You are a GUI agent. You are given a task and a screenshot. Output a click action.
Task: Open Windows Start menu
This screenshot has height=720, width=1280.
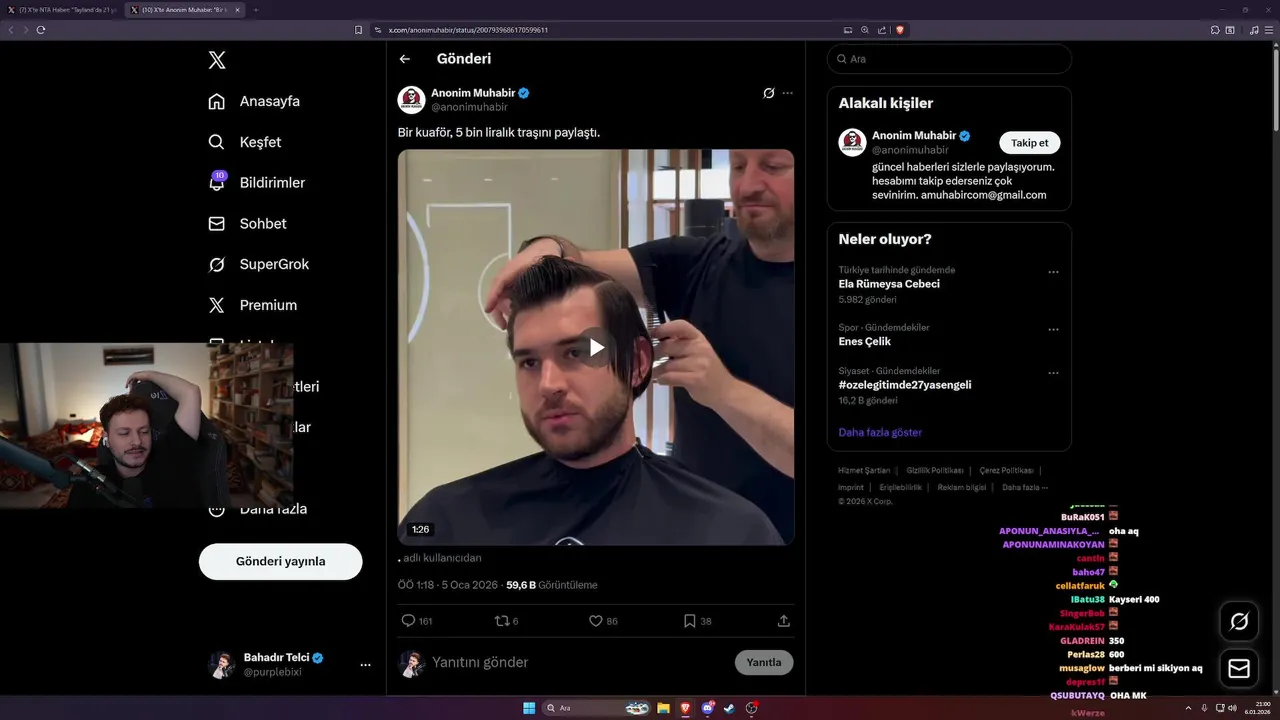pos(529,708)
